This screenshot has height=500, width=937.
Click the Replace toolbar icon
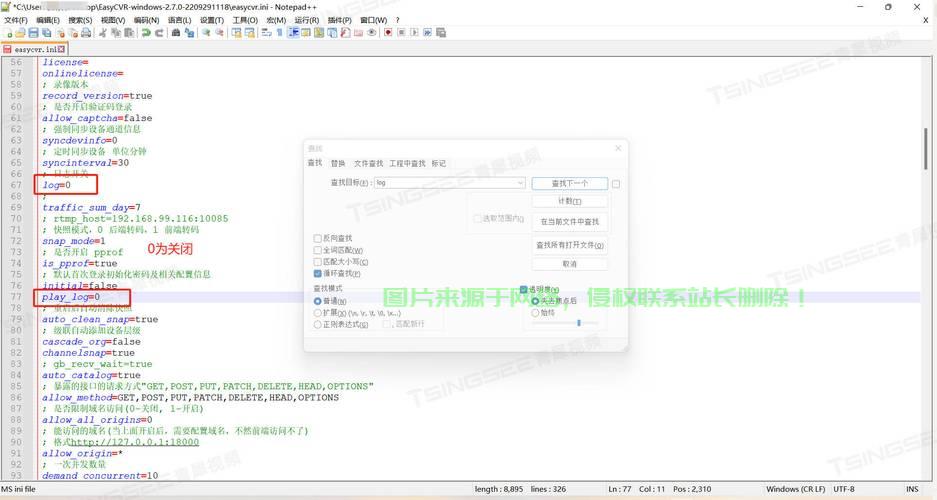point(189,33)
